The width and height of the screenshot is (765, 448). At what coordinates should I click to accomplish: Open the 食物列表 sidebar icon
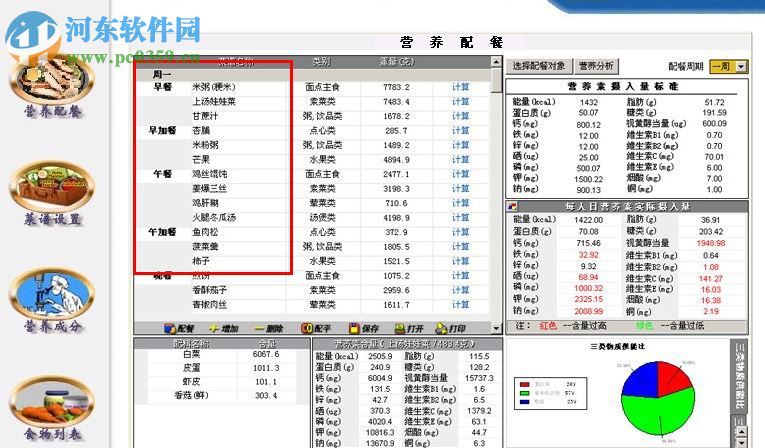tap(52, 402)
